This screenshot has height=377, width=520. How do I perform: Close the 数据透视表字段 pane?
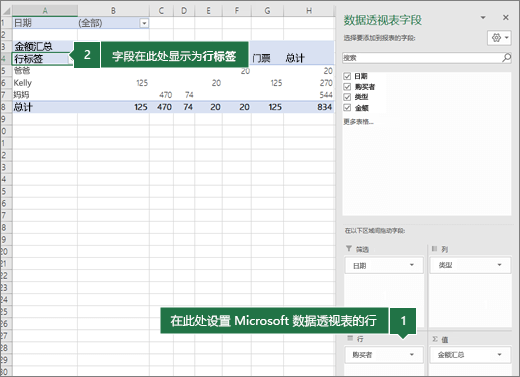pyautogui.click(x=506, y=17)
